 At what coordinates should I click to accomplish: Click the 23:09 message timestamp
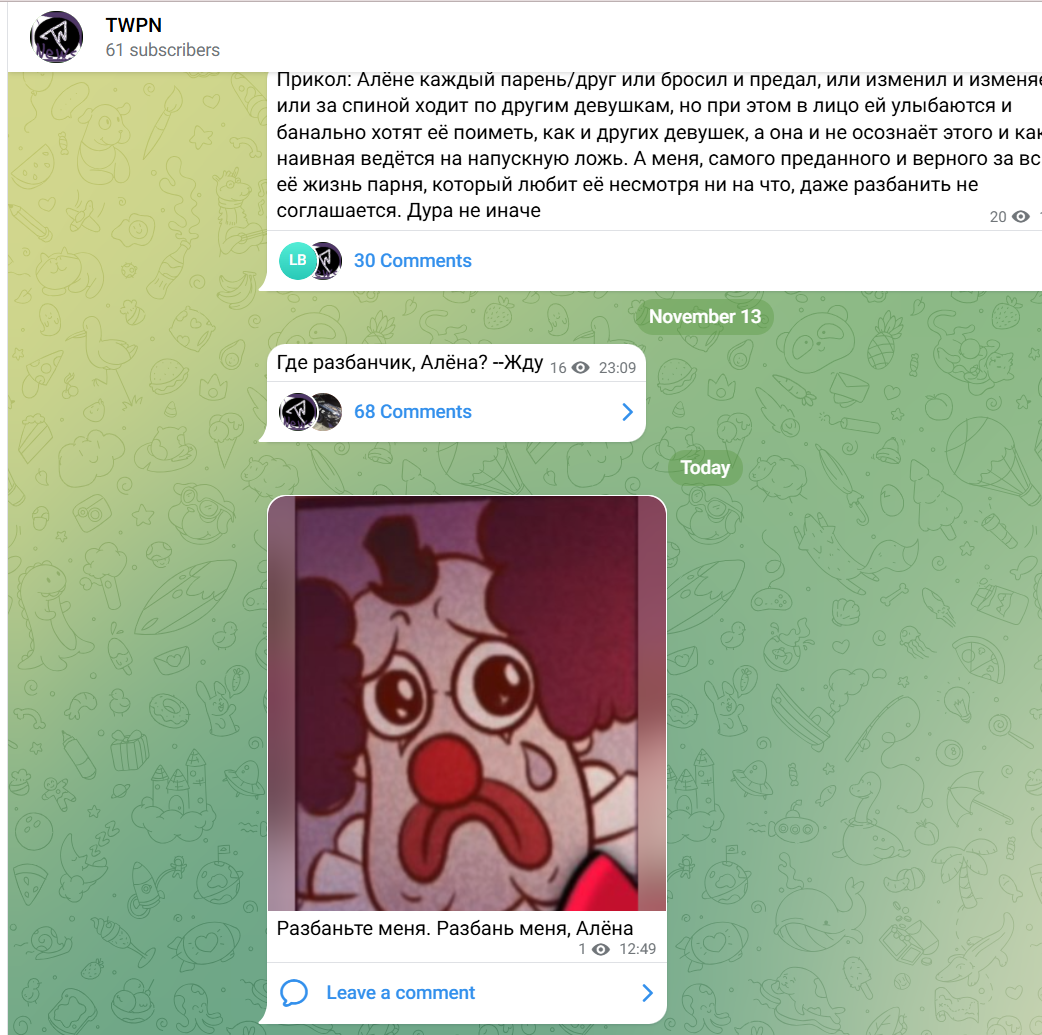tap(617, 368)
